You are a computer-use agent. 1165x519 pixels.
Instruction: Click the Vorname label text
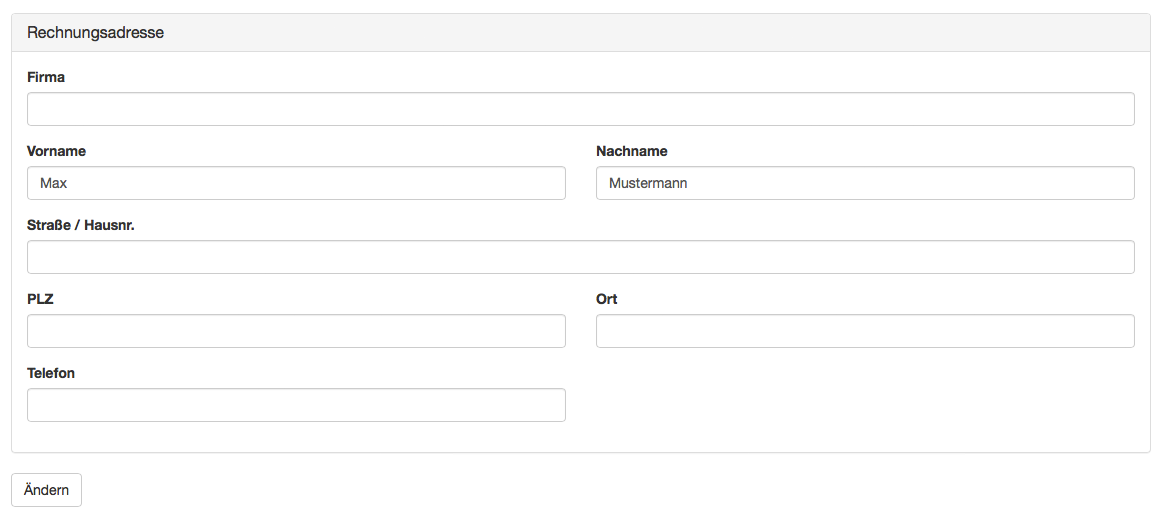56,151
